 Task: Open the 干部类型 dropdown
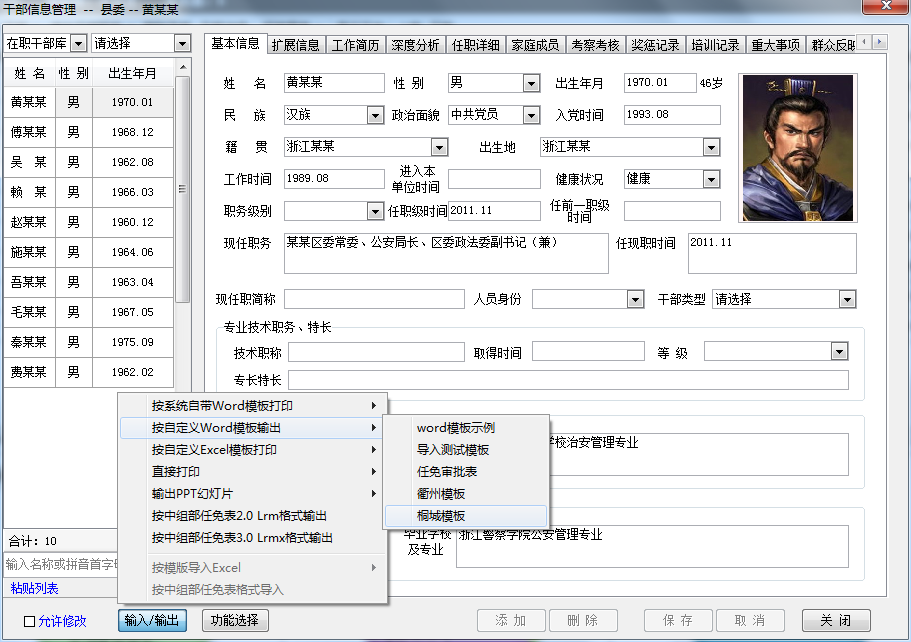(x=847, y=299)
